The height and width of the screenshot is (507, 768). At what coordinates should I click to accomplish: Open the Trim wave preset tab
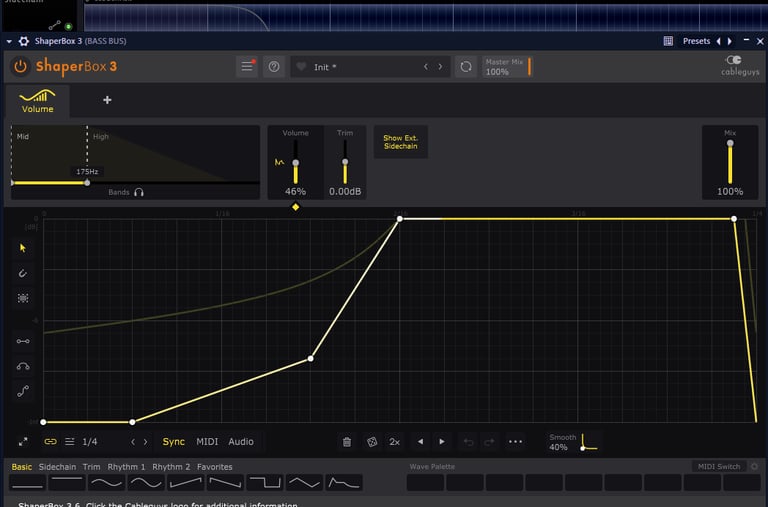click(x=91, y=467)
